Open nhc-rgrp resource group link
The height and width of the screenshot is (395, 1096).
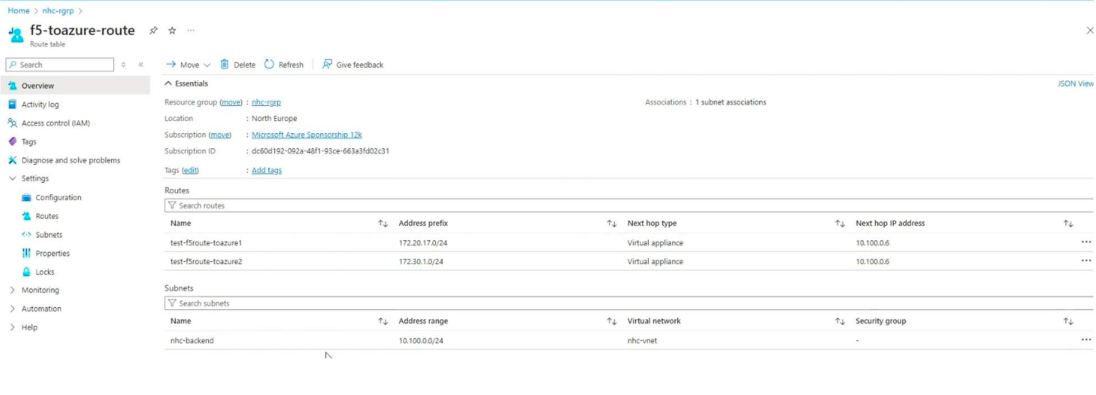tap(266, 102)
